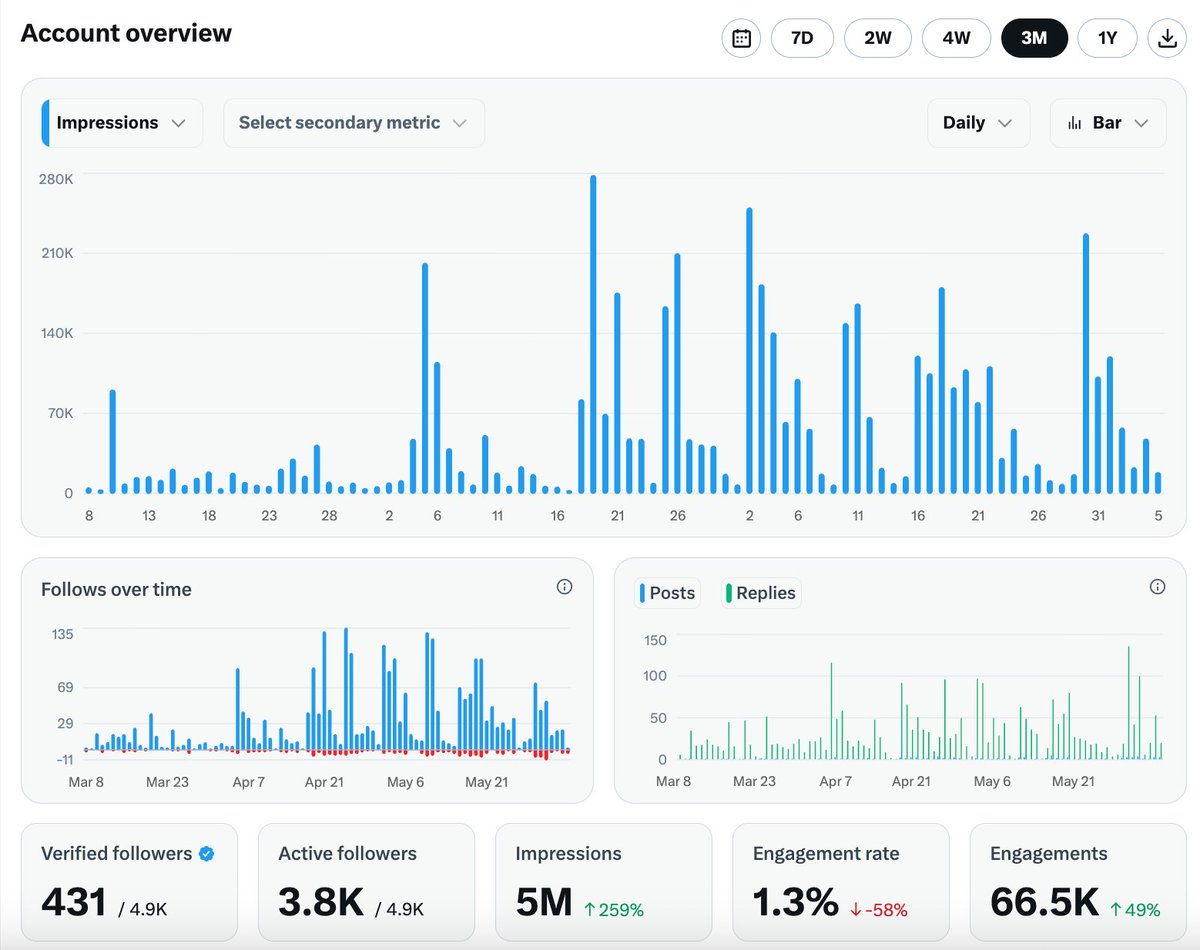This screenshot has width=1200, height=950.
Task: Click the ↑49% engagements change value
Action: click(1136, 910)
